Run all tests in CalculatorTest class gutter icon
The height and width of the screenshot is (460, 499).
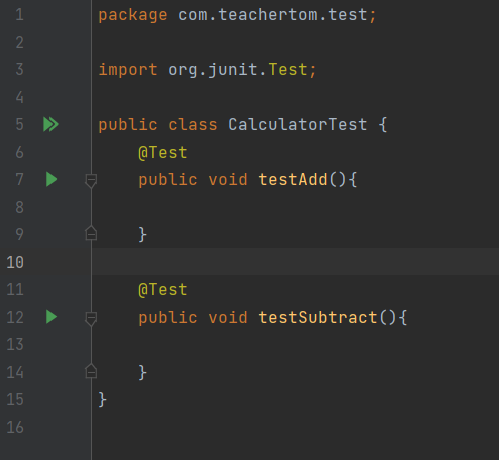(51, 124)
